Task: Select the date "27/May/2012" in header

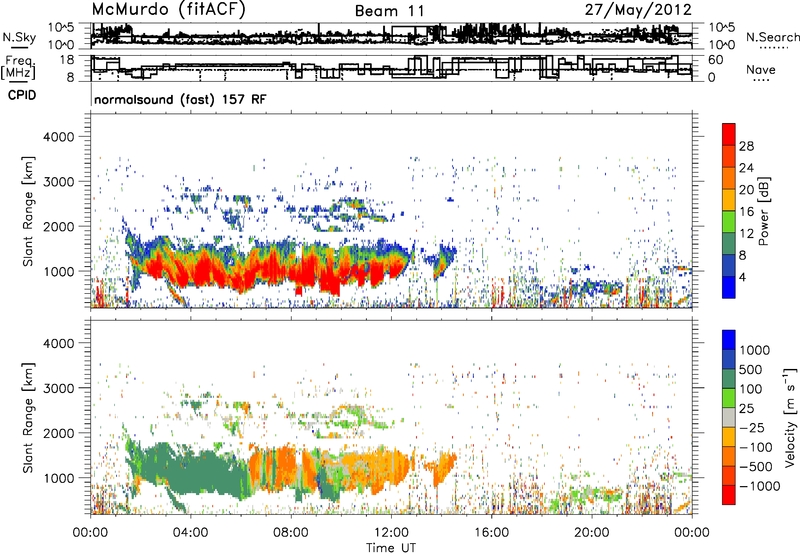Action: (x=638, y=10)
